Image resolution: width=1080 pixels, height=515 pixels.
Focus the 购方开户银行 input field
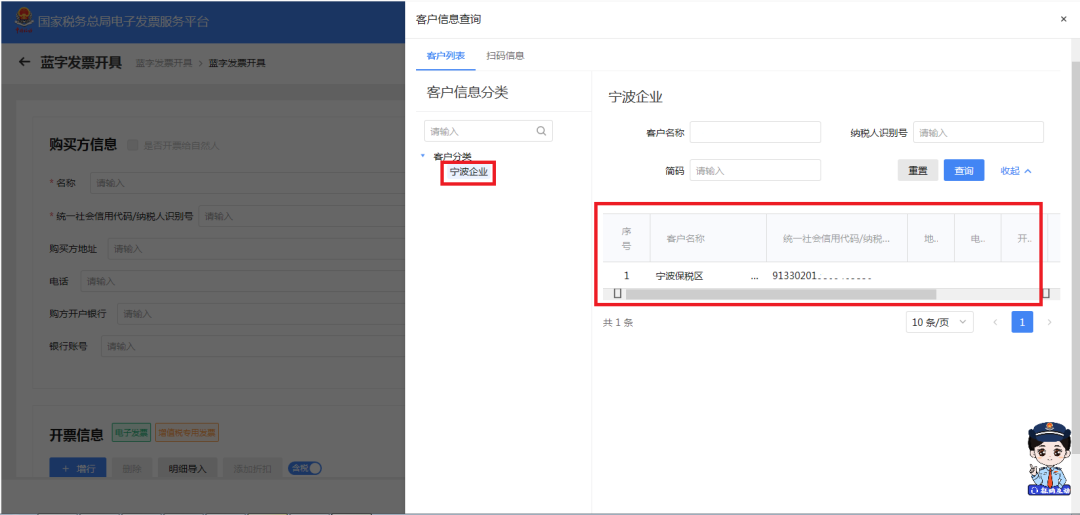tap(260, 313)
